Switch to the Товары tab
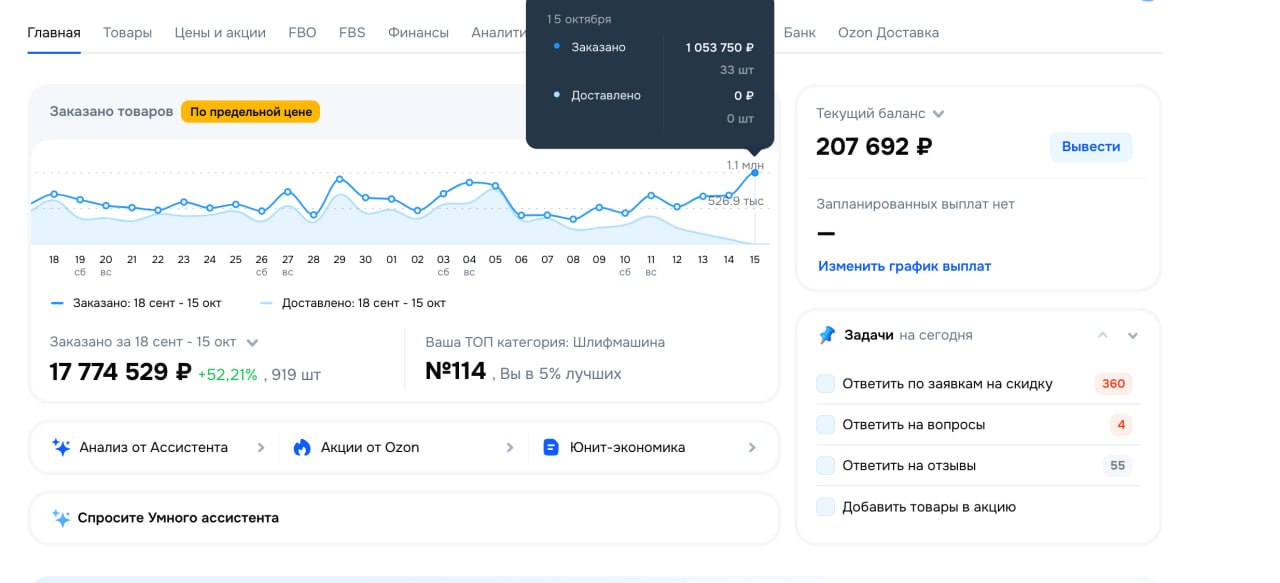The height and width of the screenshot is (583, 1280). pyautogui.click(x=127, y=32)
